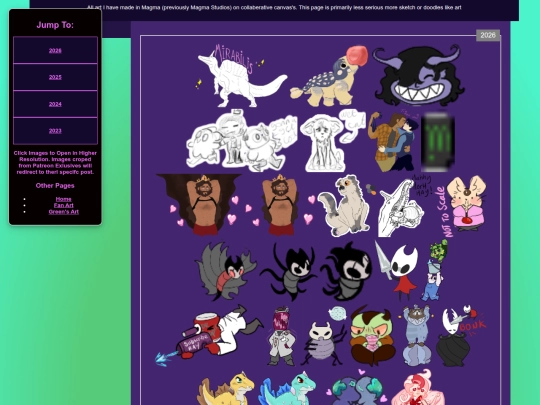Click the Other Pages heading
Viewport: 540px width, 405px height.
55,186
